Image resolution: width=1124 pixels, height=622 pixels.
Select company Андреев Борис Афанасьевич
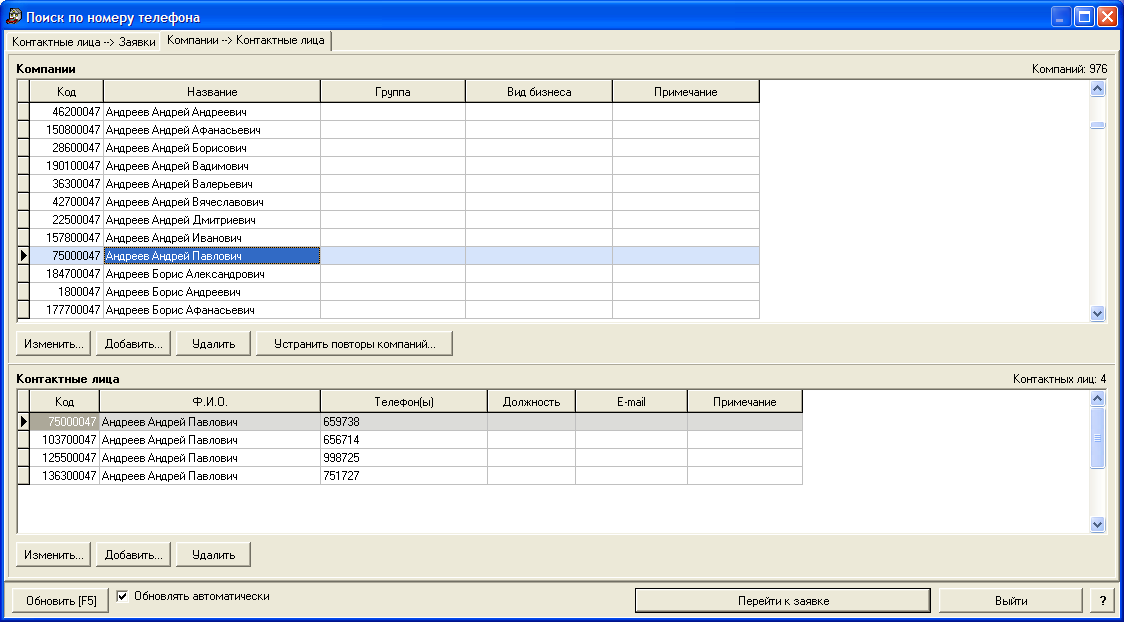(212, 310)
